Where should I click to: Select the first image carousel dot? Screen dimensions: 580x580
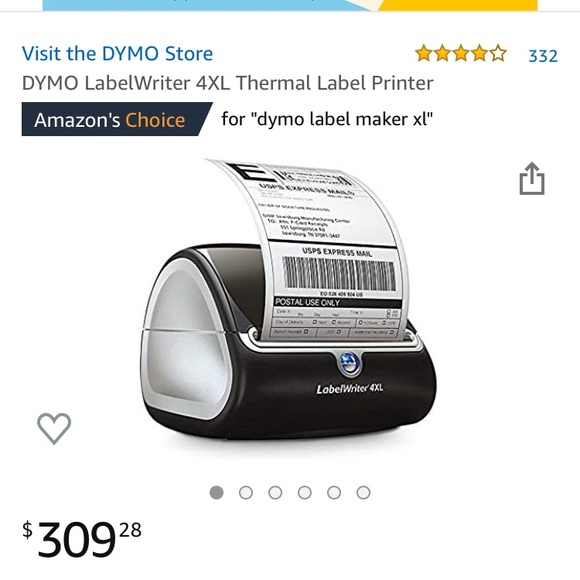[216, 492]
